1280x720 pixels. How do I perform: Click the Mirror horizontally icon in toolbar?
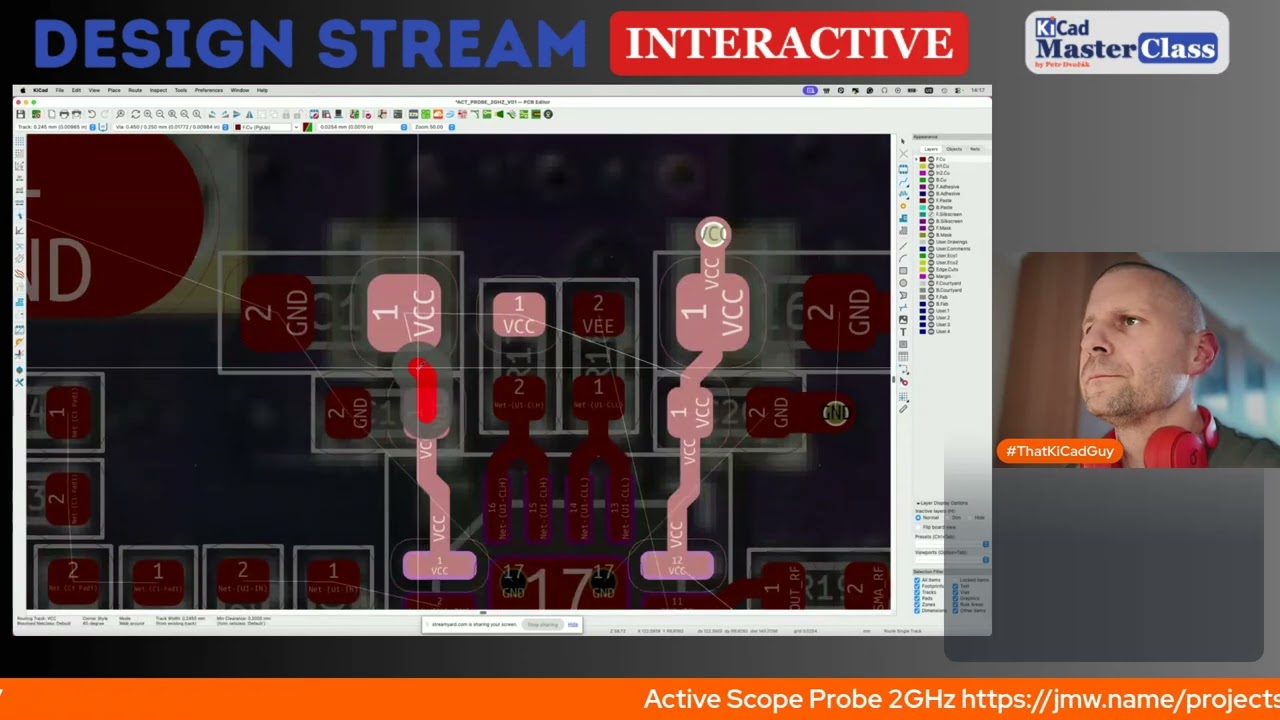click(x=249, y=114)
